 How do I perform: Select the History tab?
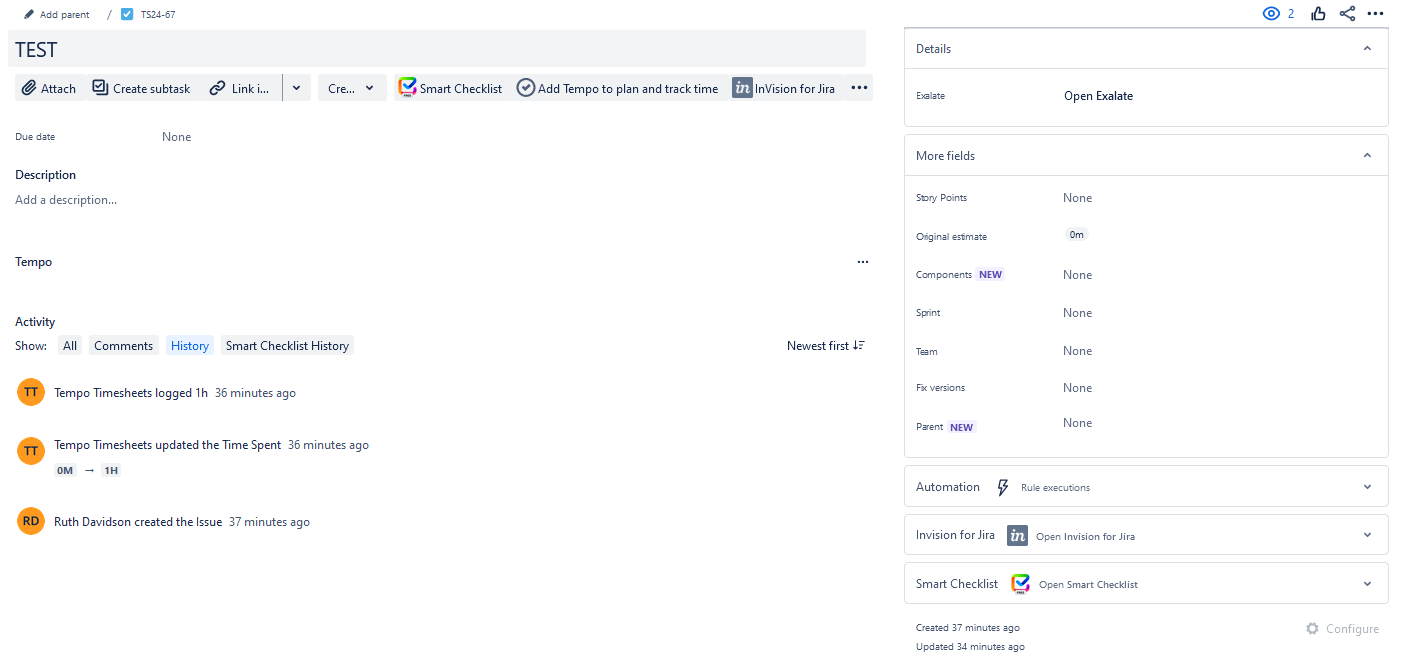click(190, 346)
